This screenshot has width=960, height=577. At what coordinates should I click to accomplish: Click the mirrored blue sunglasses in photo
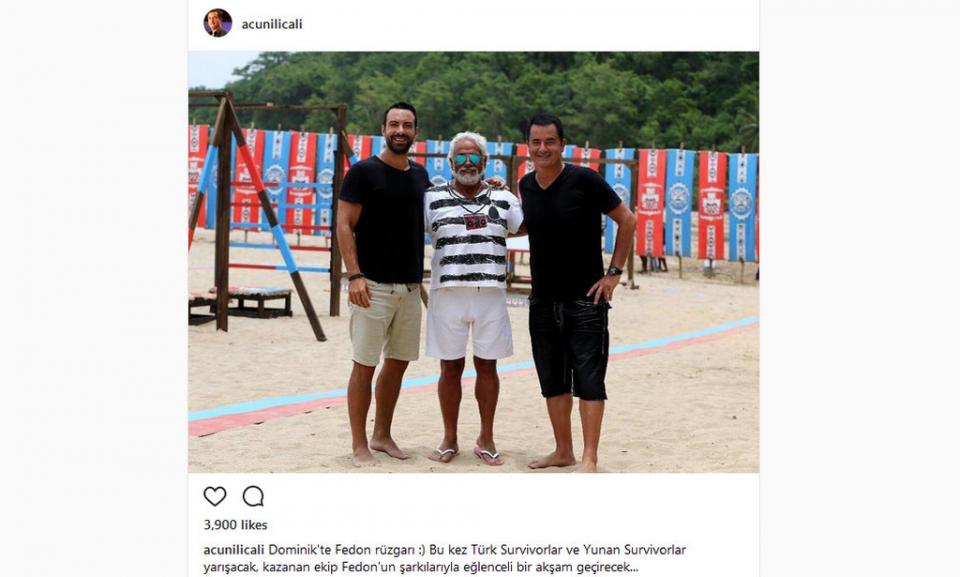(468, 159)
